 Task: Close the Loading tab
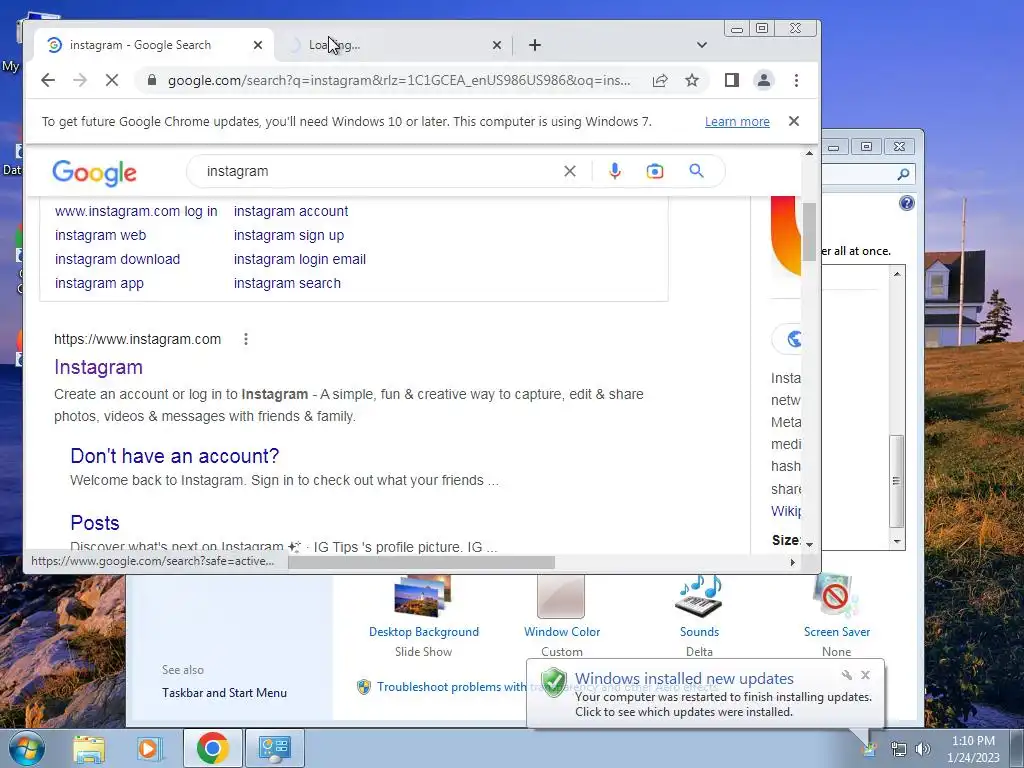tap(497, 45)
